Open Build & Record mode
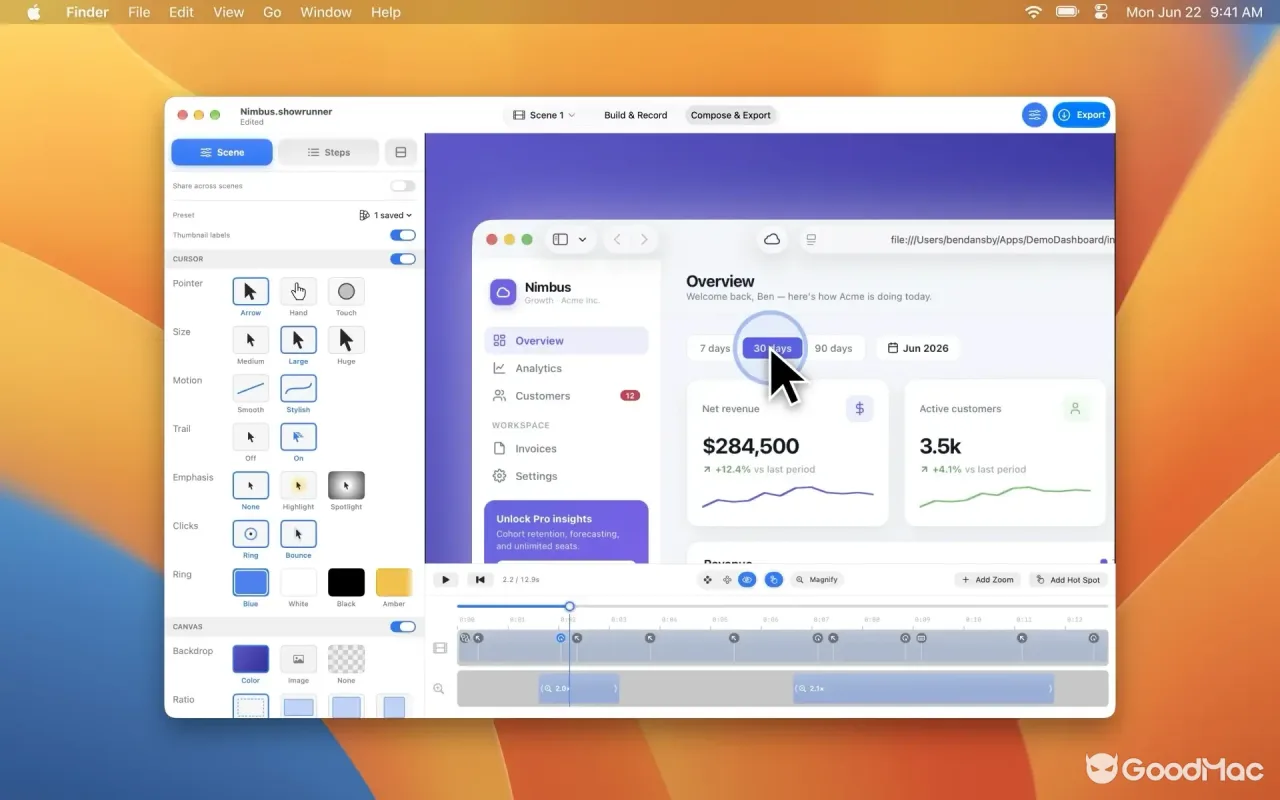Image resolution: width=1280 pixels, height=800 pixels. click(x=635, y=115)
